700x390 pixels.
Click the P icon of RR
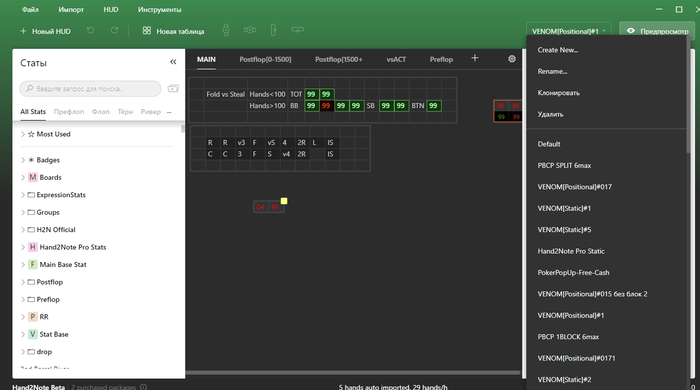[33, 316]
